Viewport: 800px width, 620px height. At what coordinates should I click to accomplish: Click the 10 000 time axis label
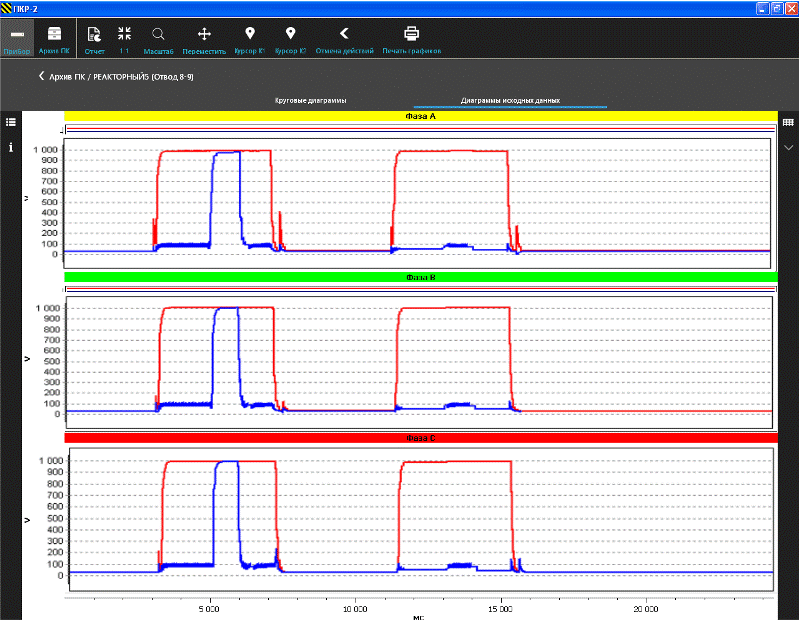point(355,609)
